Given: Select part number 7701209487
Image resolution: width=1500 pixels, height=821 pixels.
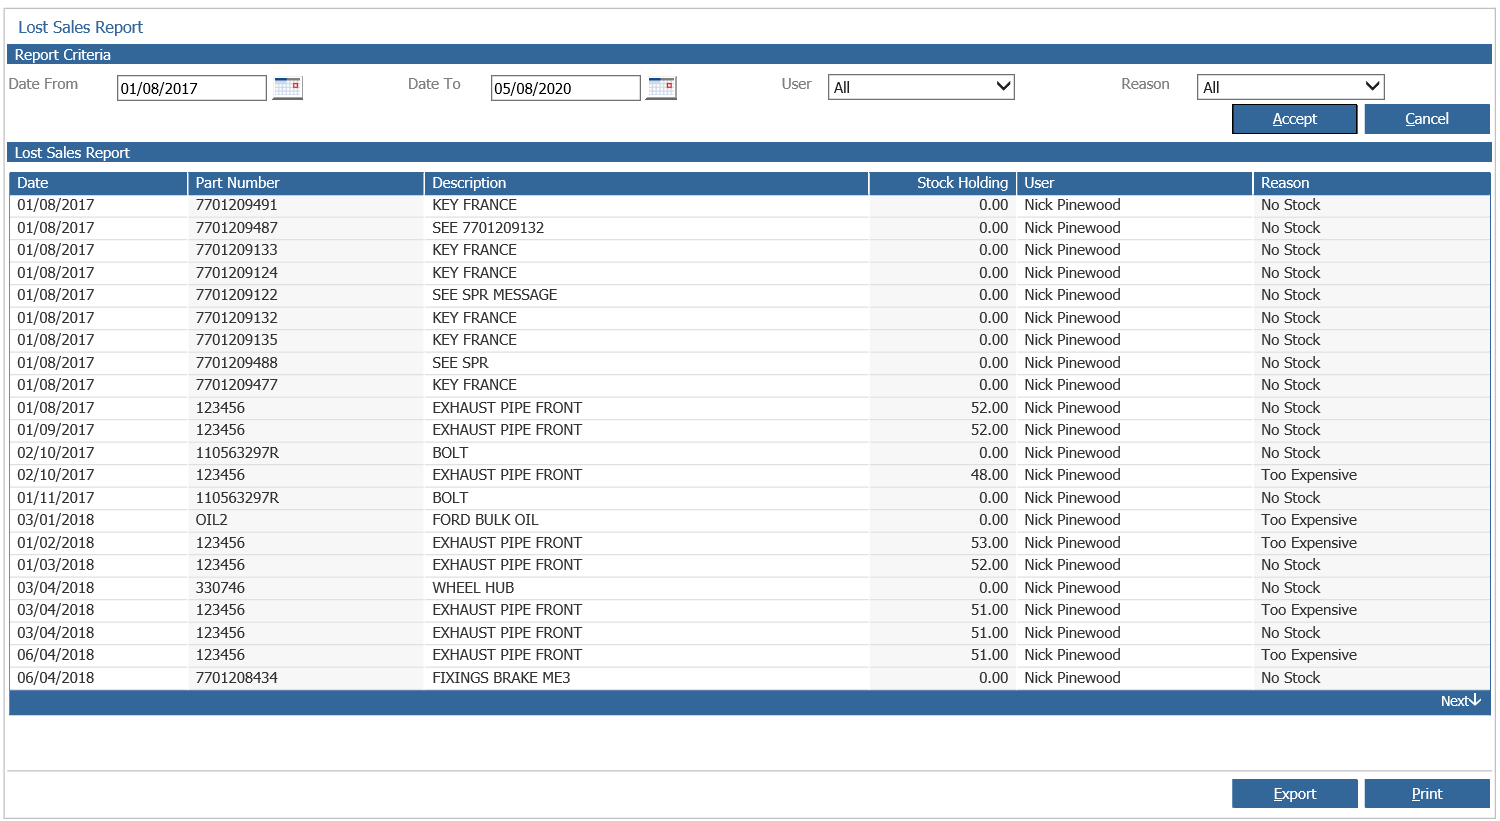Looking at the screenshot, I should (x=237, y=228).
